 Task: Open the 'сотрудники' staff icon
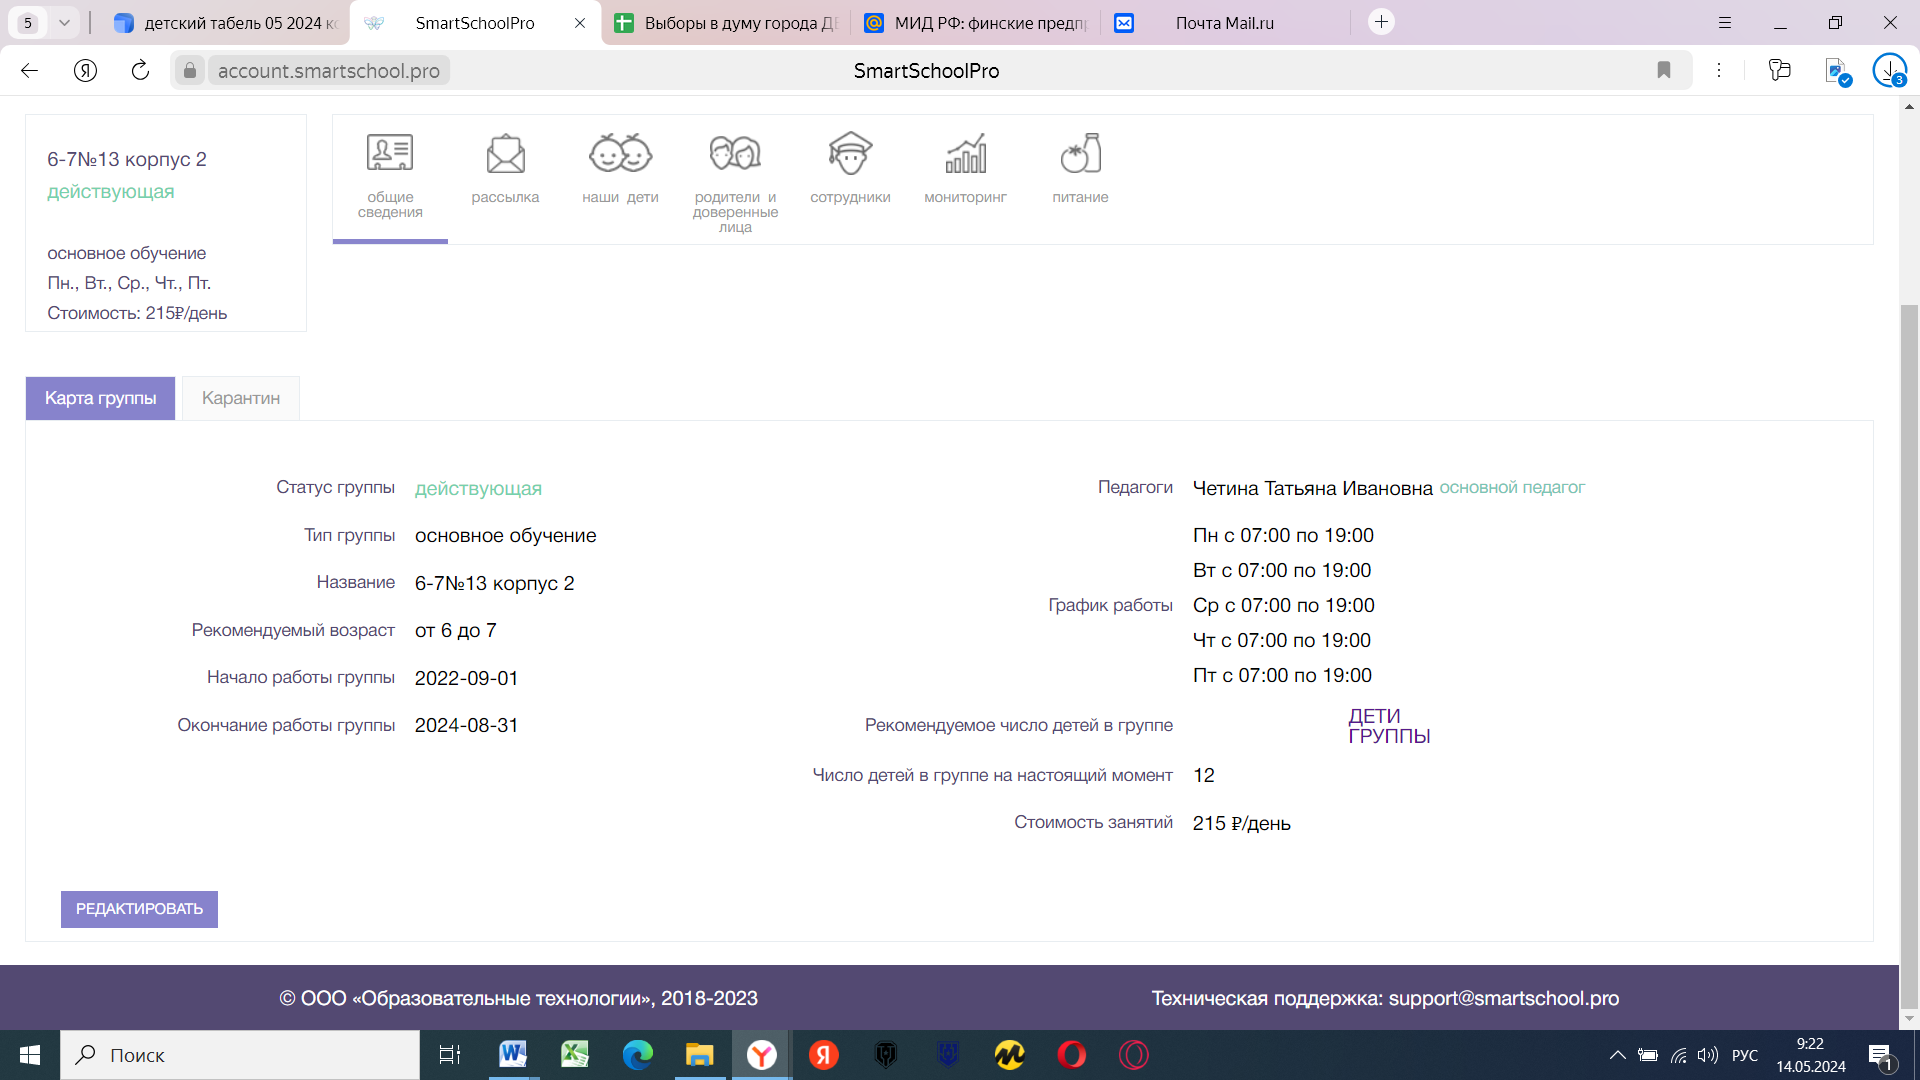[850, 155]
